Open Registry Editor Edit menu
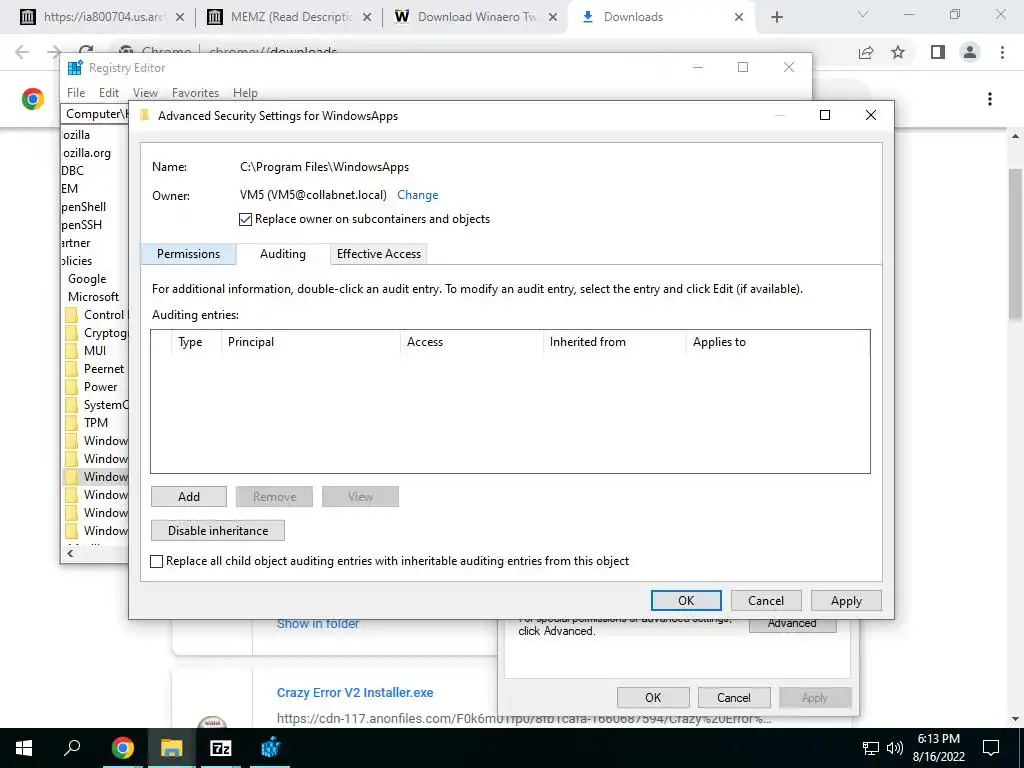Image resolution: width=1024 pixels, height=768 pixels. point(108,93)
